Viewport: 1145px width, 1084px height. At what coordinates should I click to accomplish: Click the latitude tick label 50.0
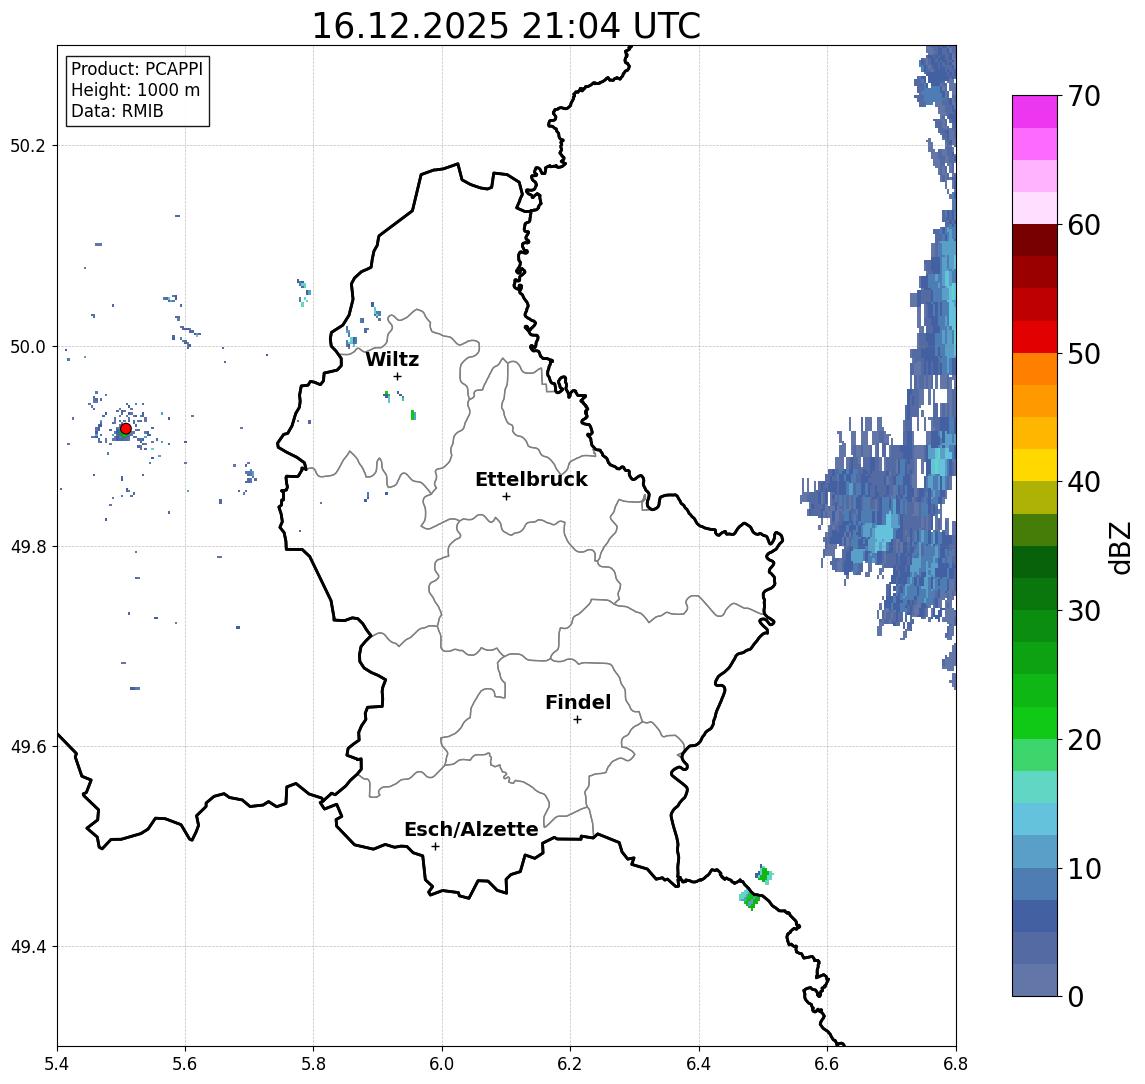click(x=27, y=346)
